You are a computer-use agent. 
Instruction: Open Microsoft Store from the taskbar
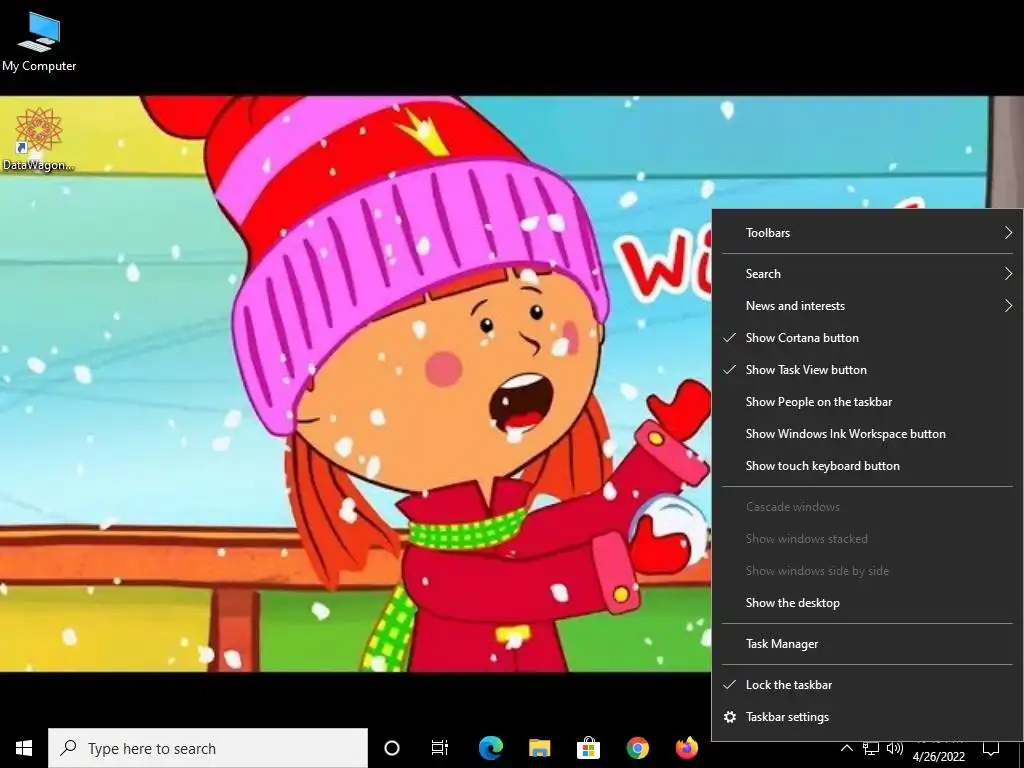tap(588, 748)
